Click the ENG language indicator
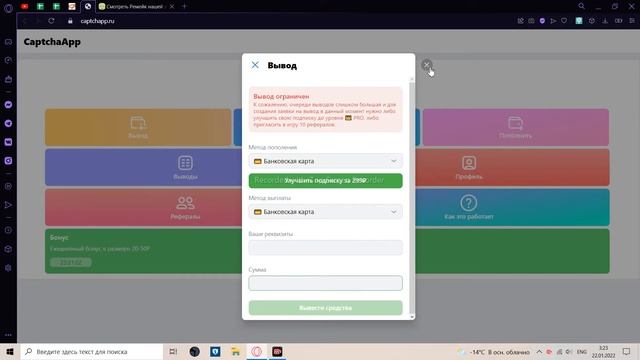 tap(582, 351)
